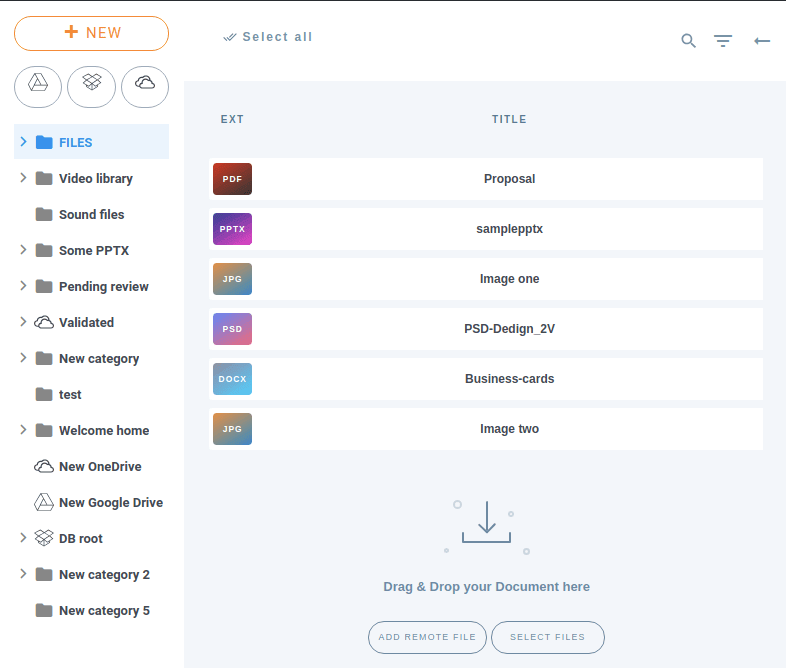This screenshot has width=786, height=668.
Task: Sort by the TITLE column header
Action: [509, 119]
